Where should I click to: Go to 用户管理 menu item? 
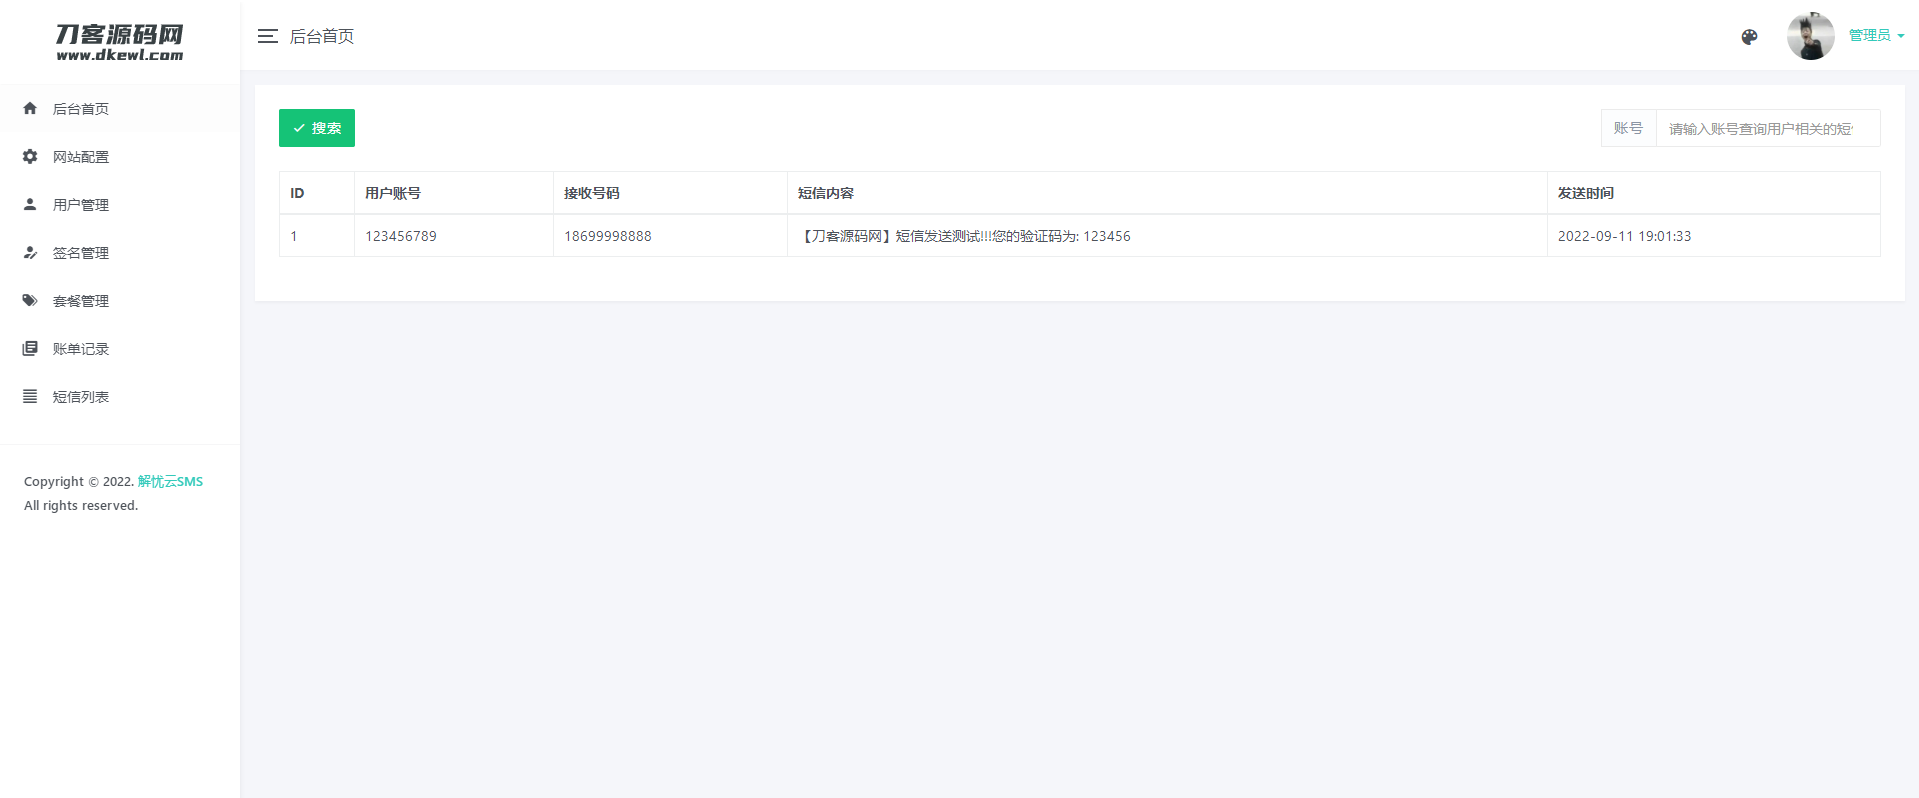pos(81,205)
